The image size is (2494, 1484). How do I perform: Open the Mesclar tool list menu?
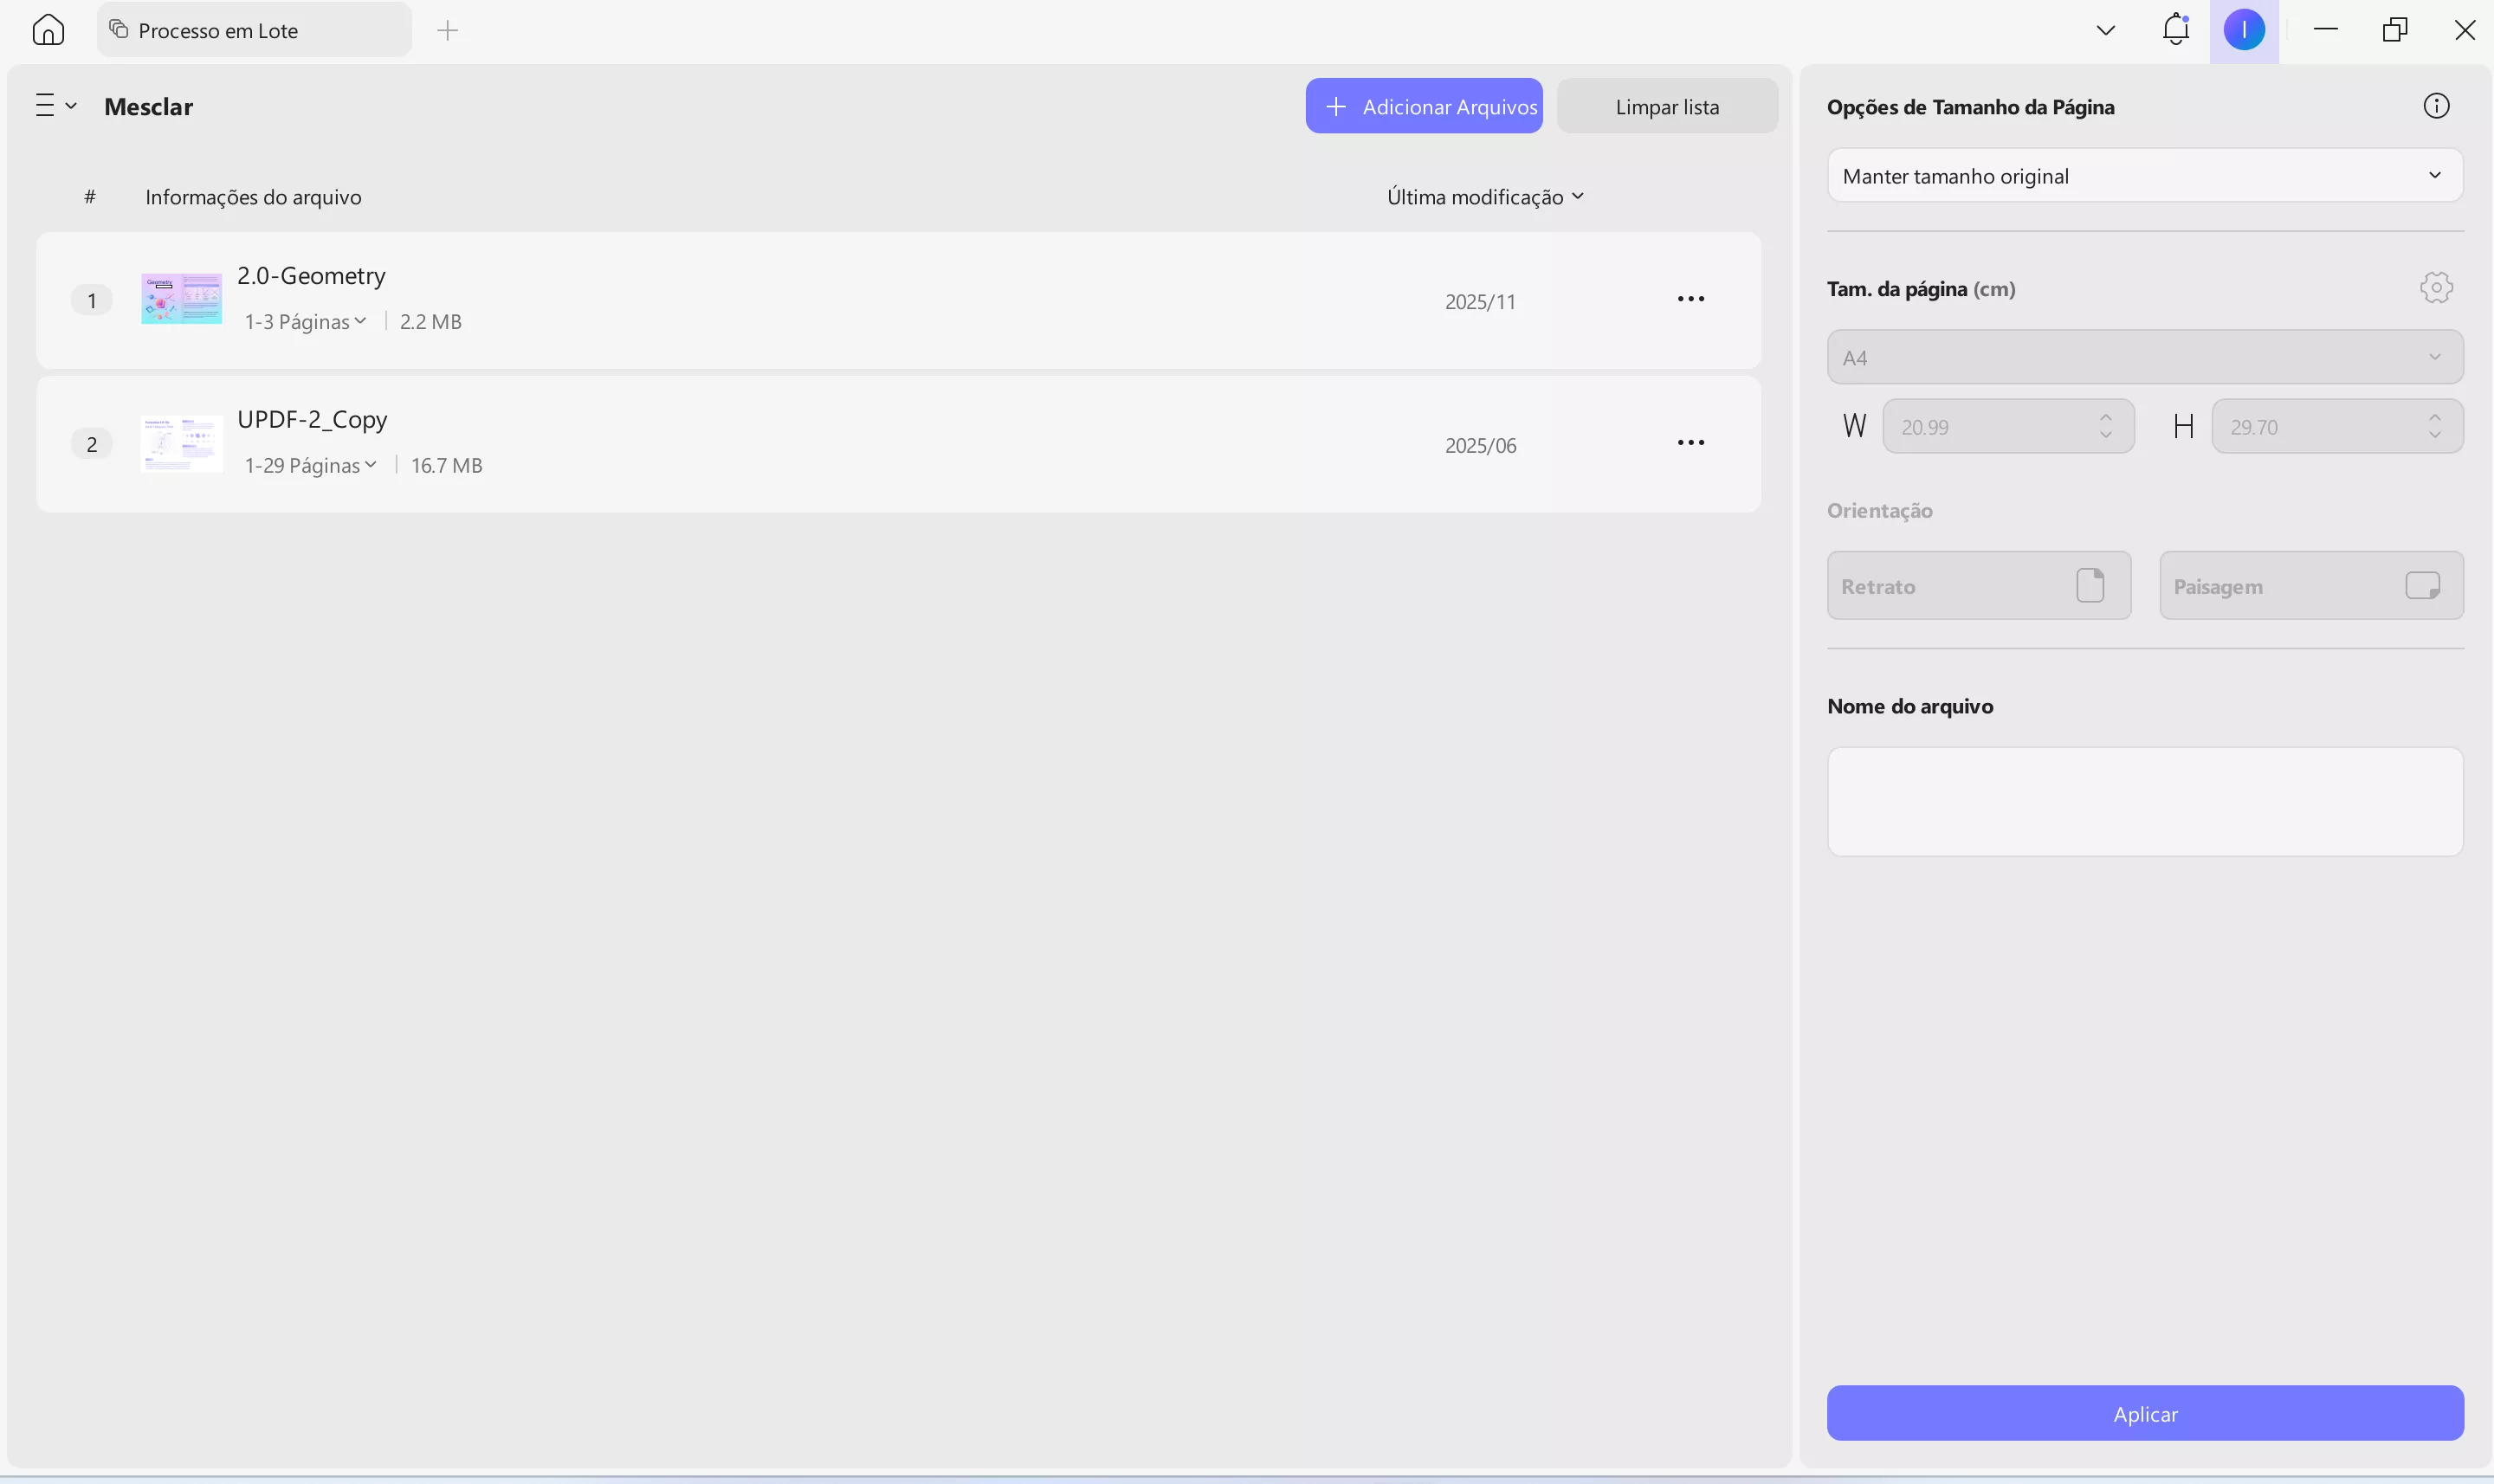click(55, 106)
